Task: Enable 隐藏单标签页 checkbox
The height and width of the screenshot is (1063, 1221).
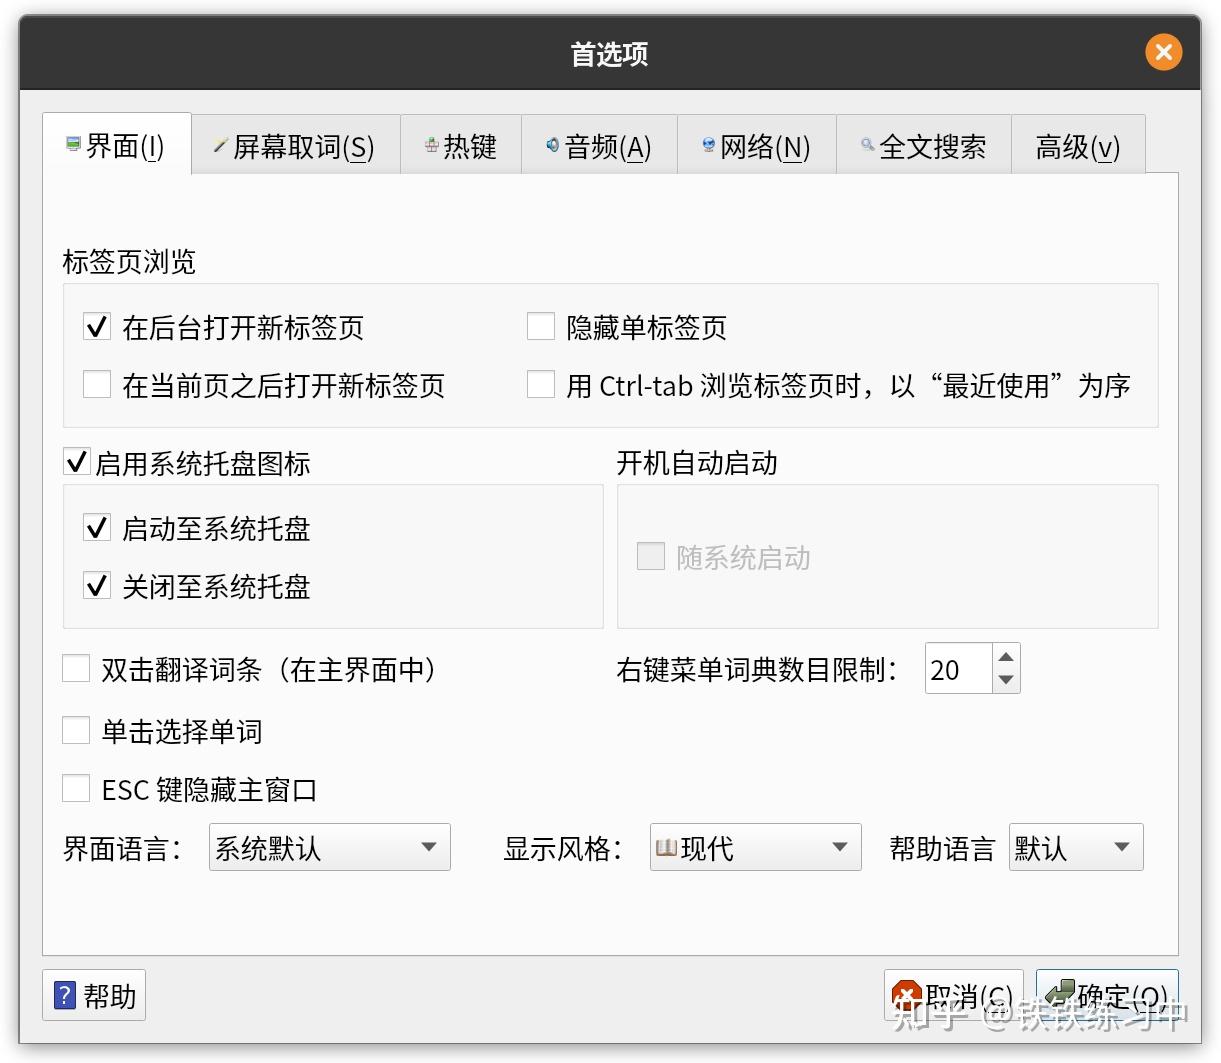Action: (x=541, y=326)
